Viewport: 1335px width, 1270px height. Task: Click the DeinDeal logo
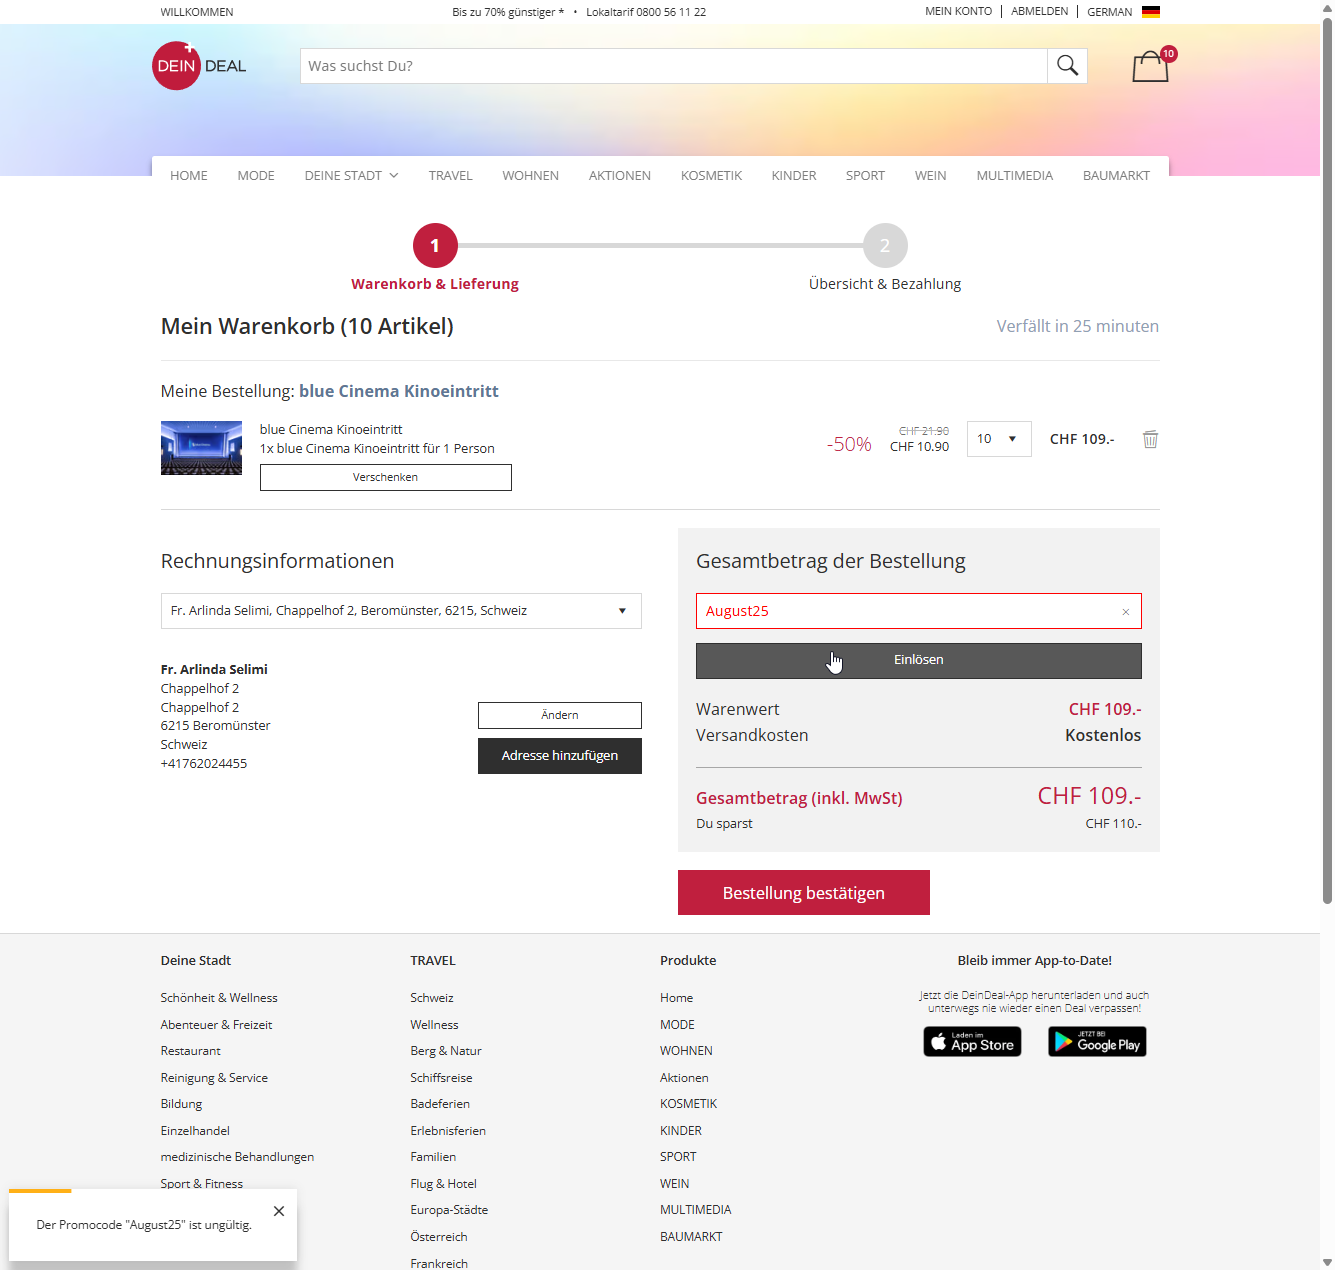tap(199, 66)
